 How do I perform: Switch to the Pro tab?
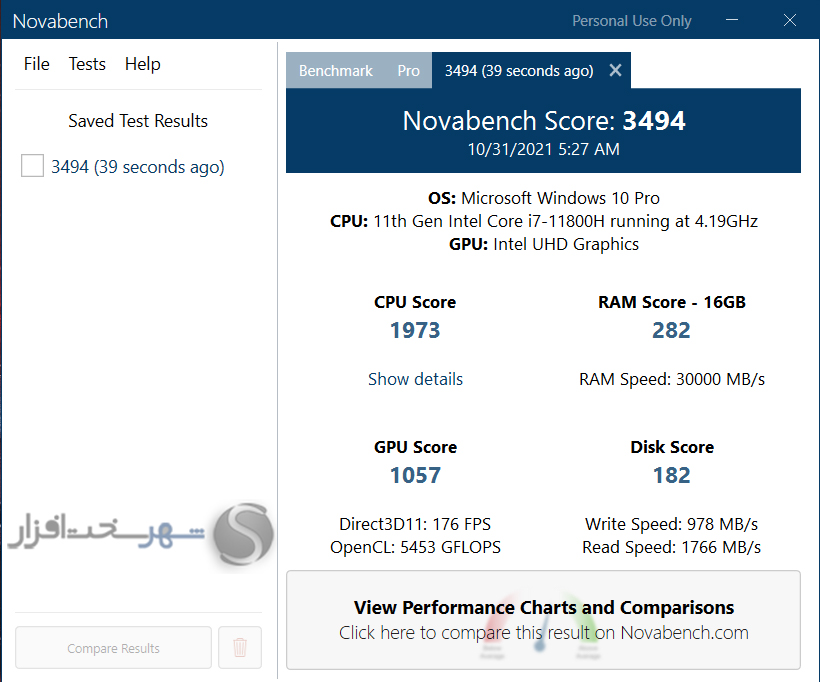click(408, 71)
